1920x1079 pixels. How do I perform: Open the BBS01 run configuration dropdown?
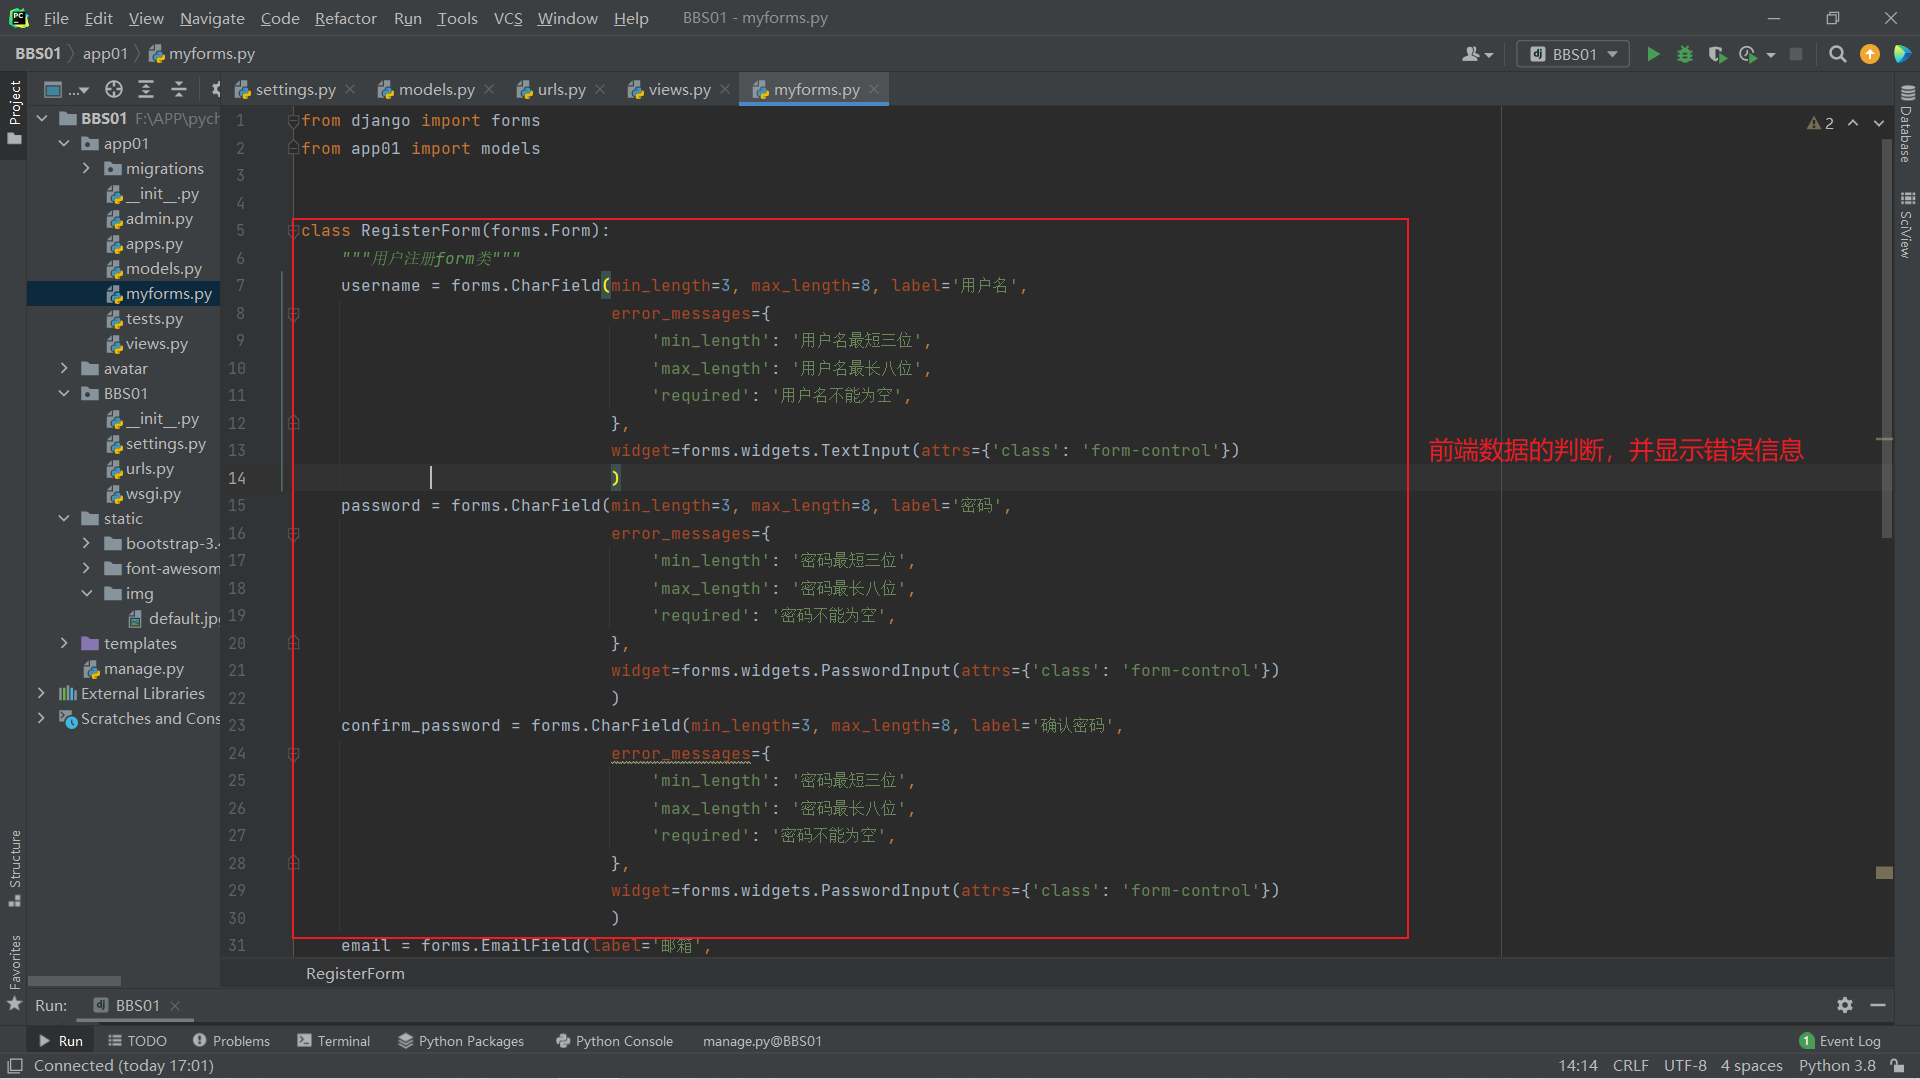[1573, 54]
